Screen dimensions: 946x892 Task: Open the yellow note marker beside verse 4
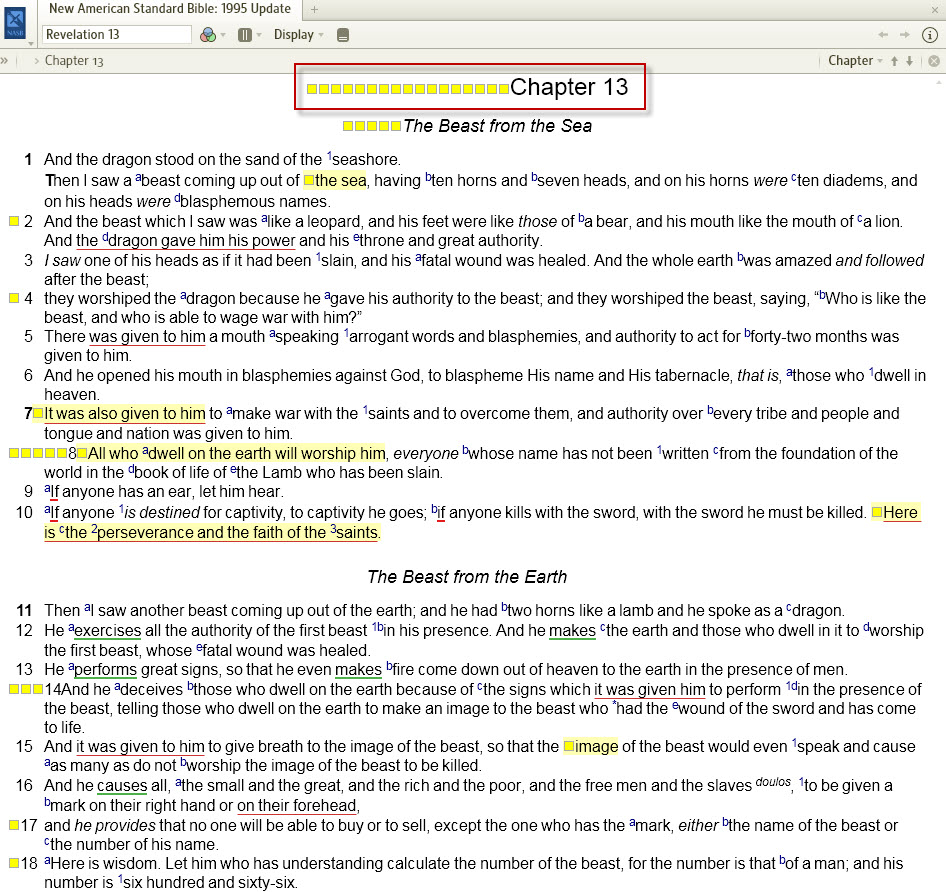pyautogui.click(x=14, y=298)
